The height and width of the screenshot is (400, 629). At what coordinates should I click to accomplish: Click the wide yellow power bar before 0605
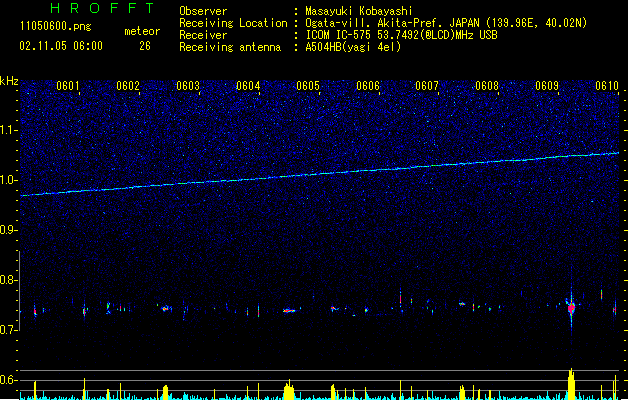(289, 390)
